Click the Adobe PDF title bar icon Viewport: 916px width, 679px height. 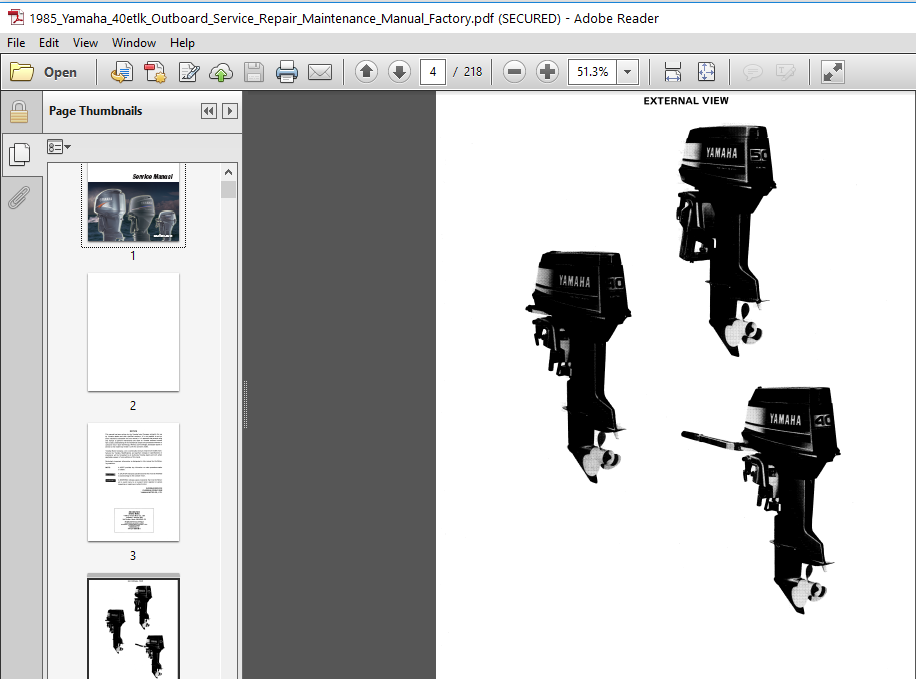click(x=16, y=18)
